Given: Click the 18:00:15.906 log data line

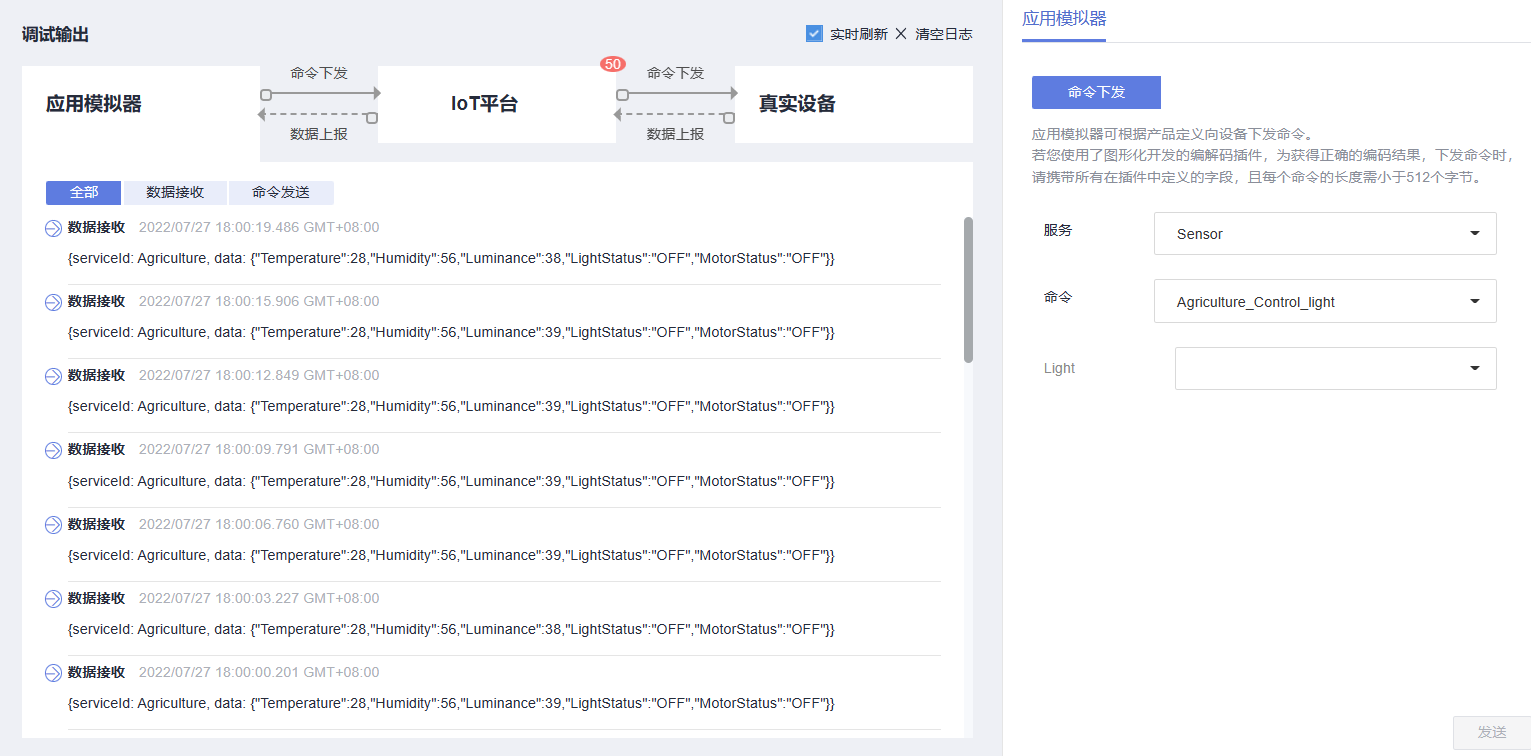Looking at the screenshot, I should 451,332.
